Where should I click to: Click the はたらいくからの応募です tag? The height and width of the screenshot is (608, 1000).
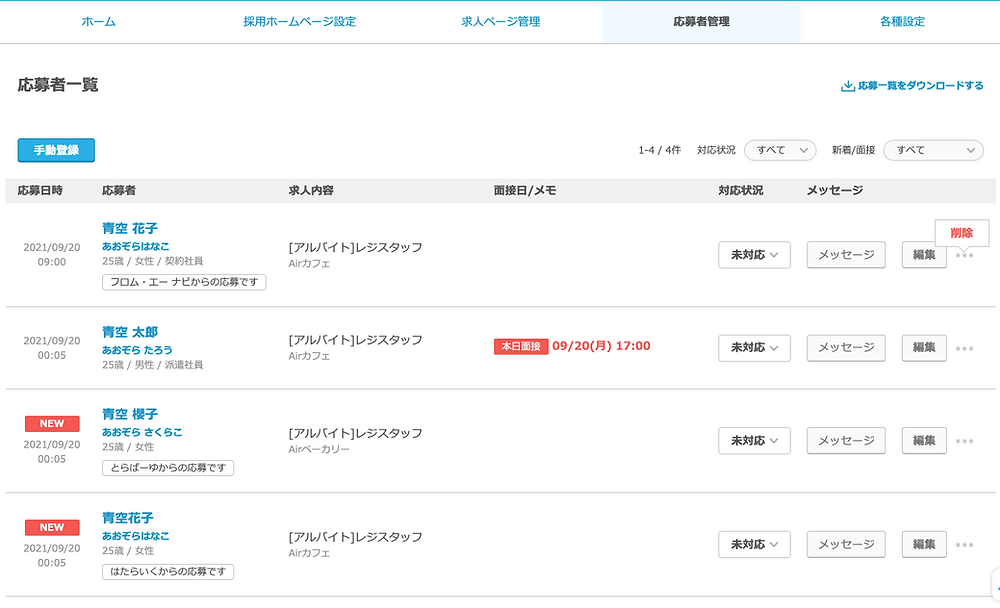168,572
